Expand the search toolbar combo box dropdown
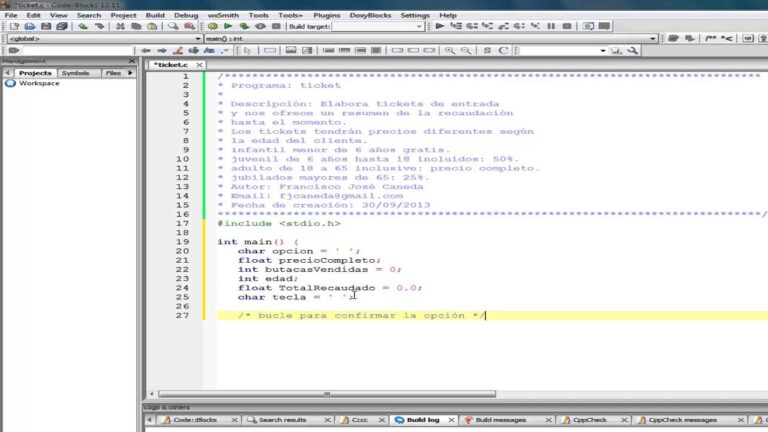This screenshot has height=432, width=768. point(602,50)
